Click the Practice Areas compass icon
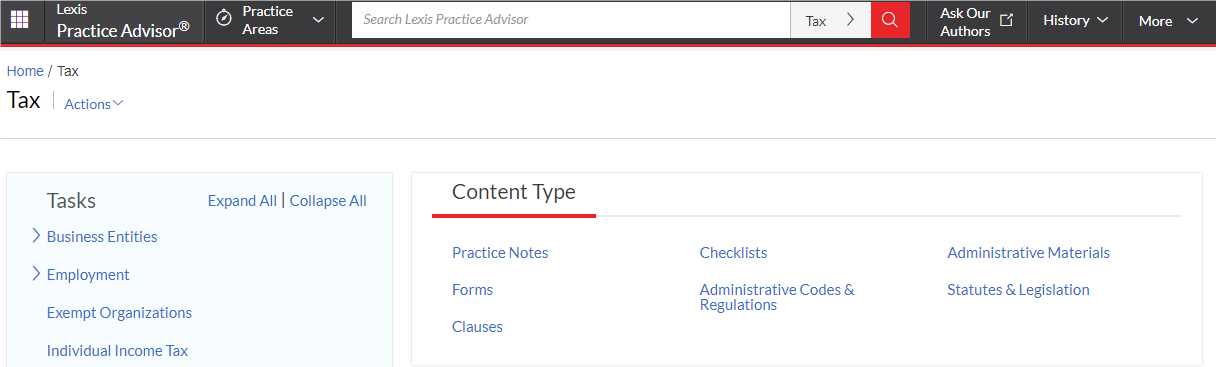 [x=224, y=20]
